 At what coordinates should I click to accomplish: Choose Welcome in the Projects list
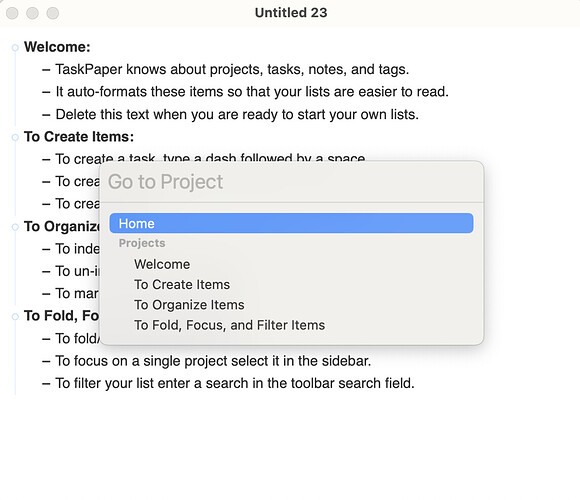pyautogui.click(x=162, y=264)
